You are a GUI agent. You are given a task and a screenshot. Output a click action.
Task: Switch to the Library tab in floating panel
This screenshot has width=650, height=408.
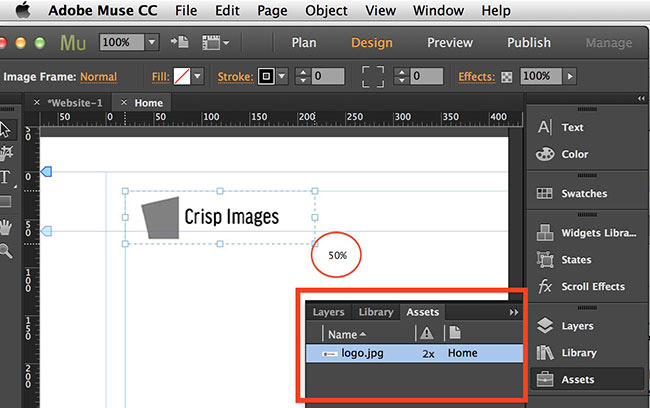[376, 312]
